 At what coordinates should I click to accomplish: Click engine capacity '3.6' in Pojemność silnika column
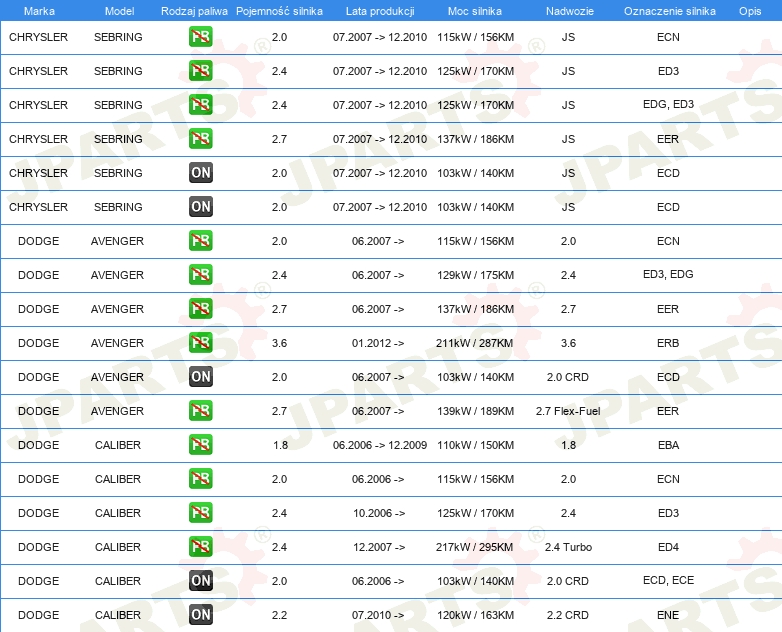(279, 343)
